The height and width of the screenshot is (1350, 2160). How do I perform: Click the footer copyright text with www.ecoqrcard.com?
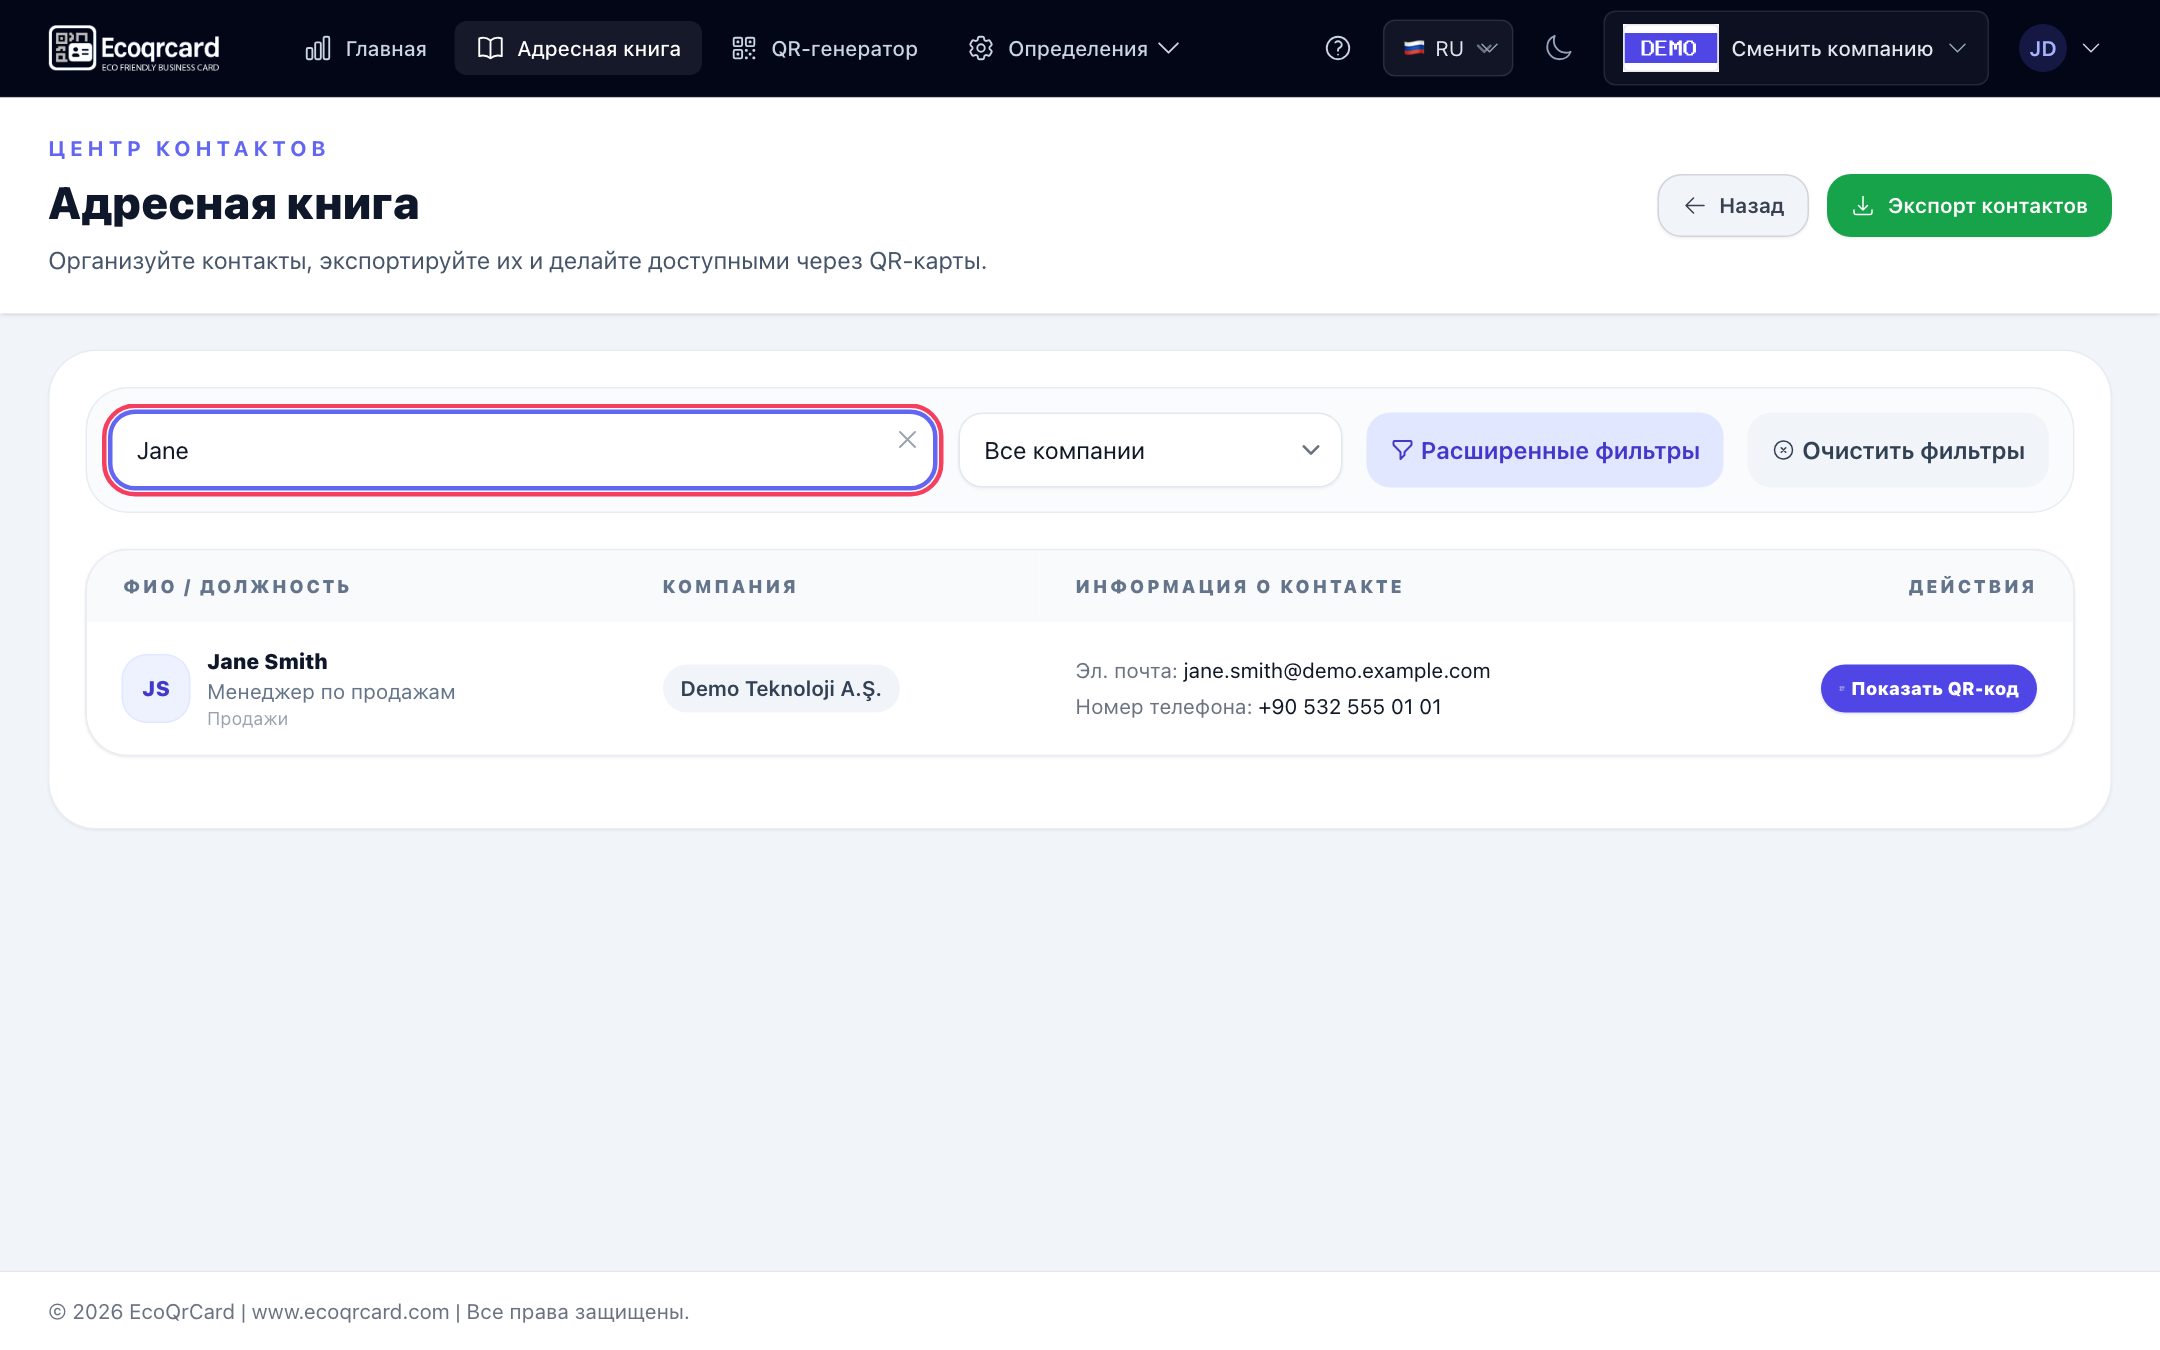click(x=369, y=1311)
